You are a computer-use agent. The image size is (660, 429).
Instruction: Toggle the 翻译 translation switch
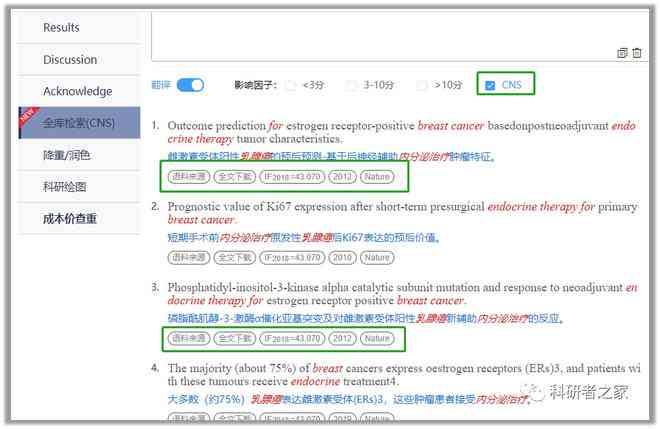pos(190,85)
